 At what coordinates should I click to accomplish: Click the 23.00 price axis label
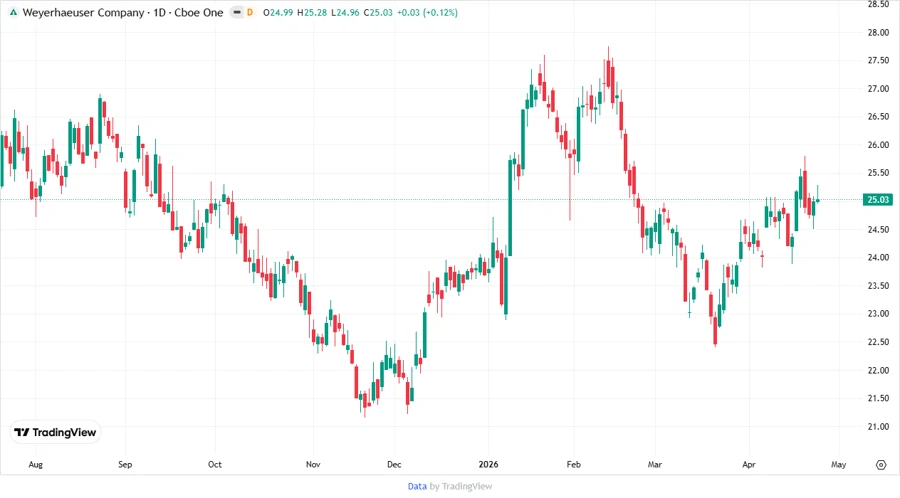[x=878, y=314]
